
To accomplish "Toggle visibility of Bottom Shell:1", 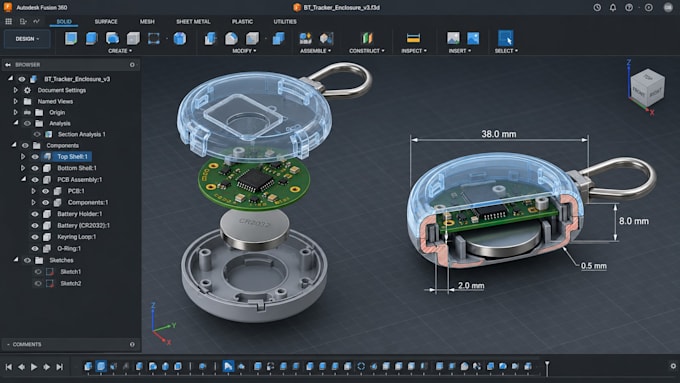I will coord(35,168).
